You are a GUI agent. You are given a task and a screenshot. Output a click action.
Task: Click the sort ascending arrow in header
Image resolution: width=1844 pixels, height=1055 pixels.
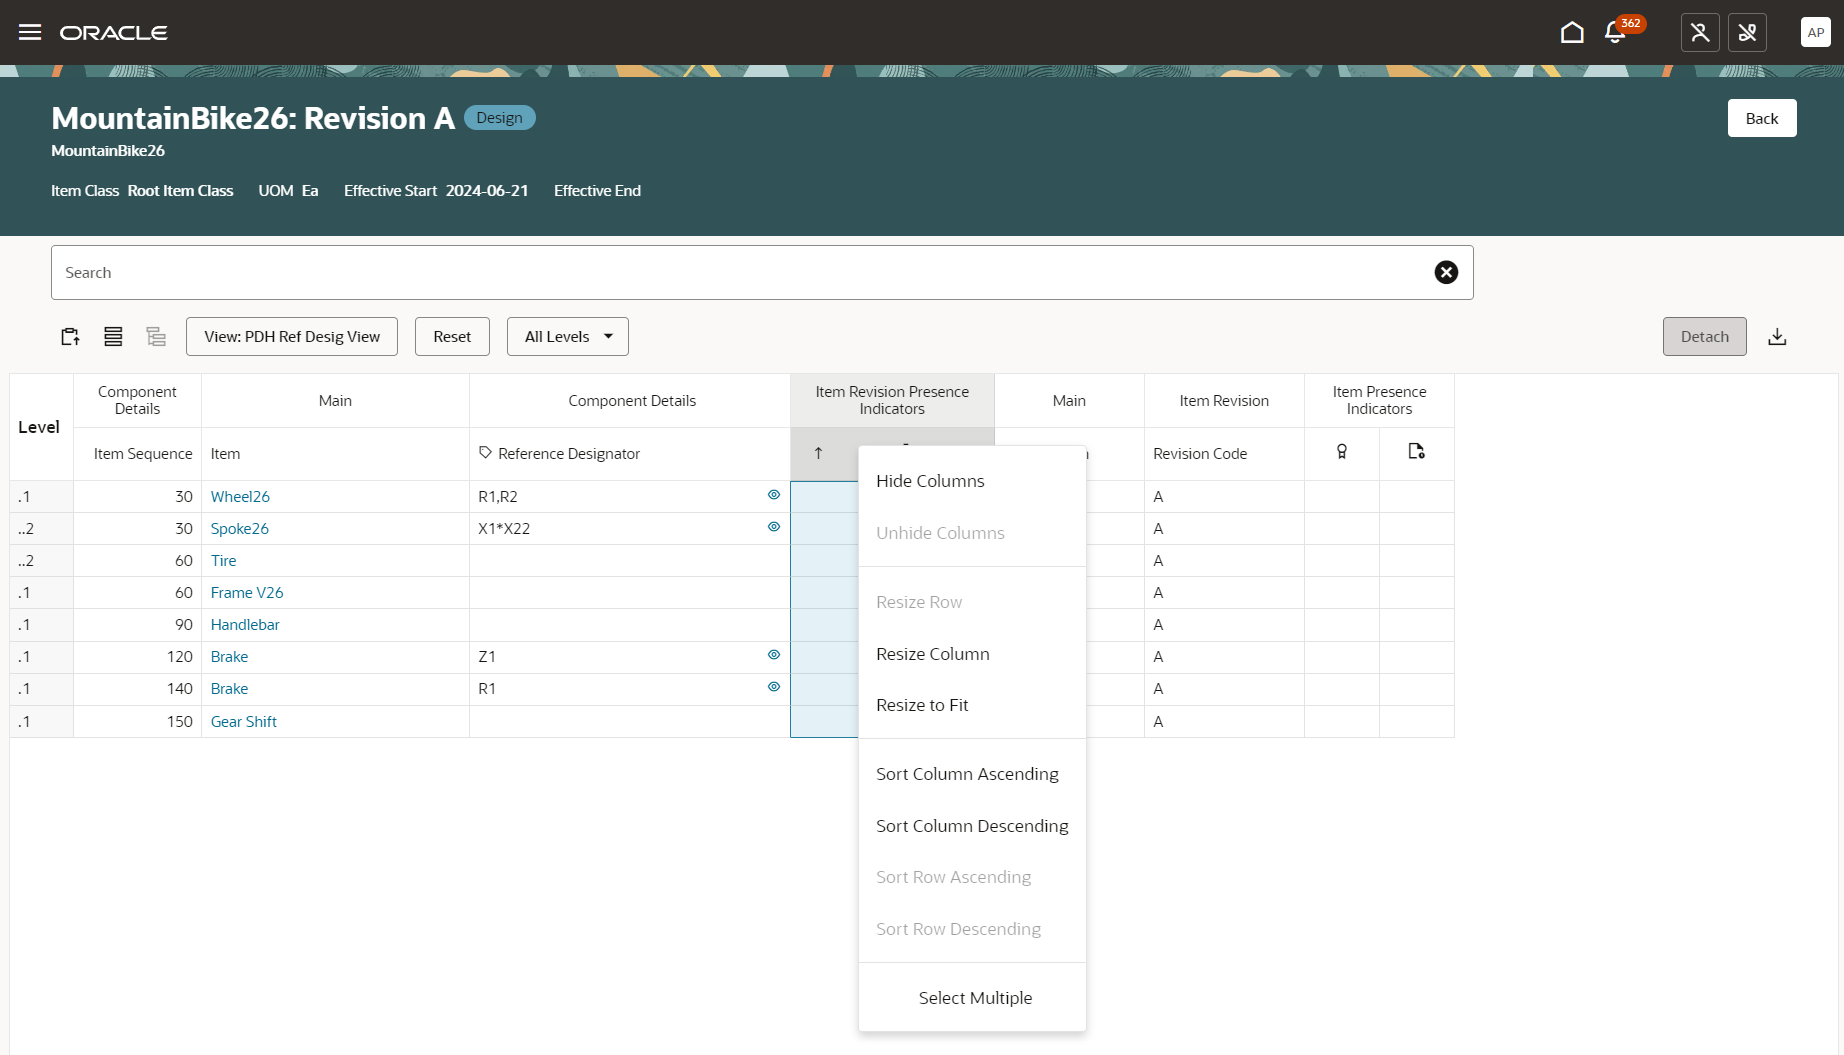pos(818,453)
